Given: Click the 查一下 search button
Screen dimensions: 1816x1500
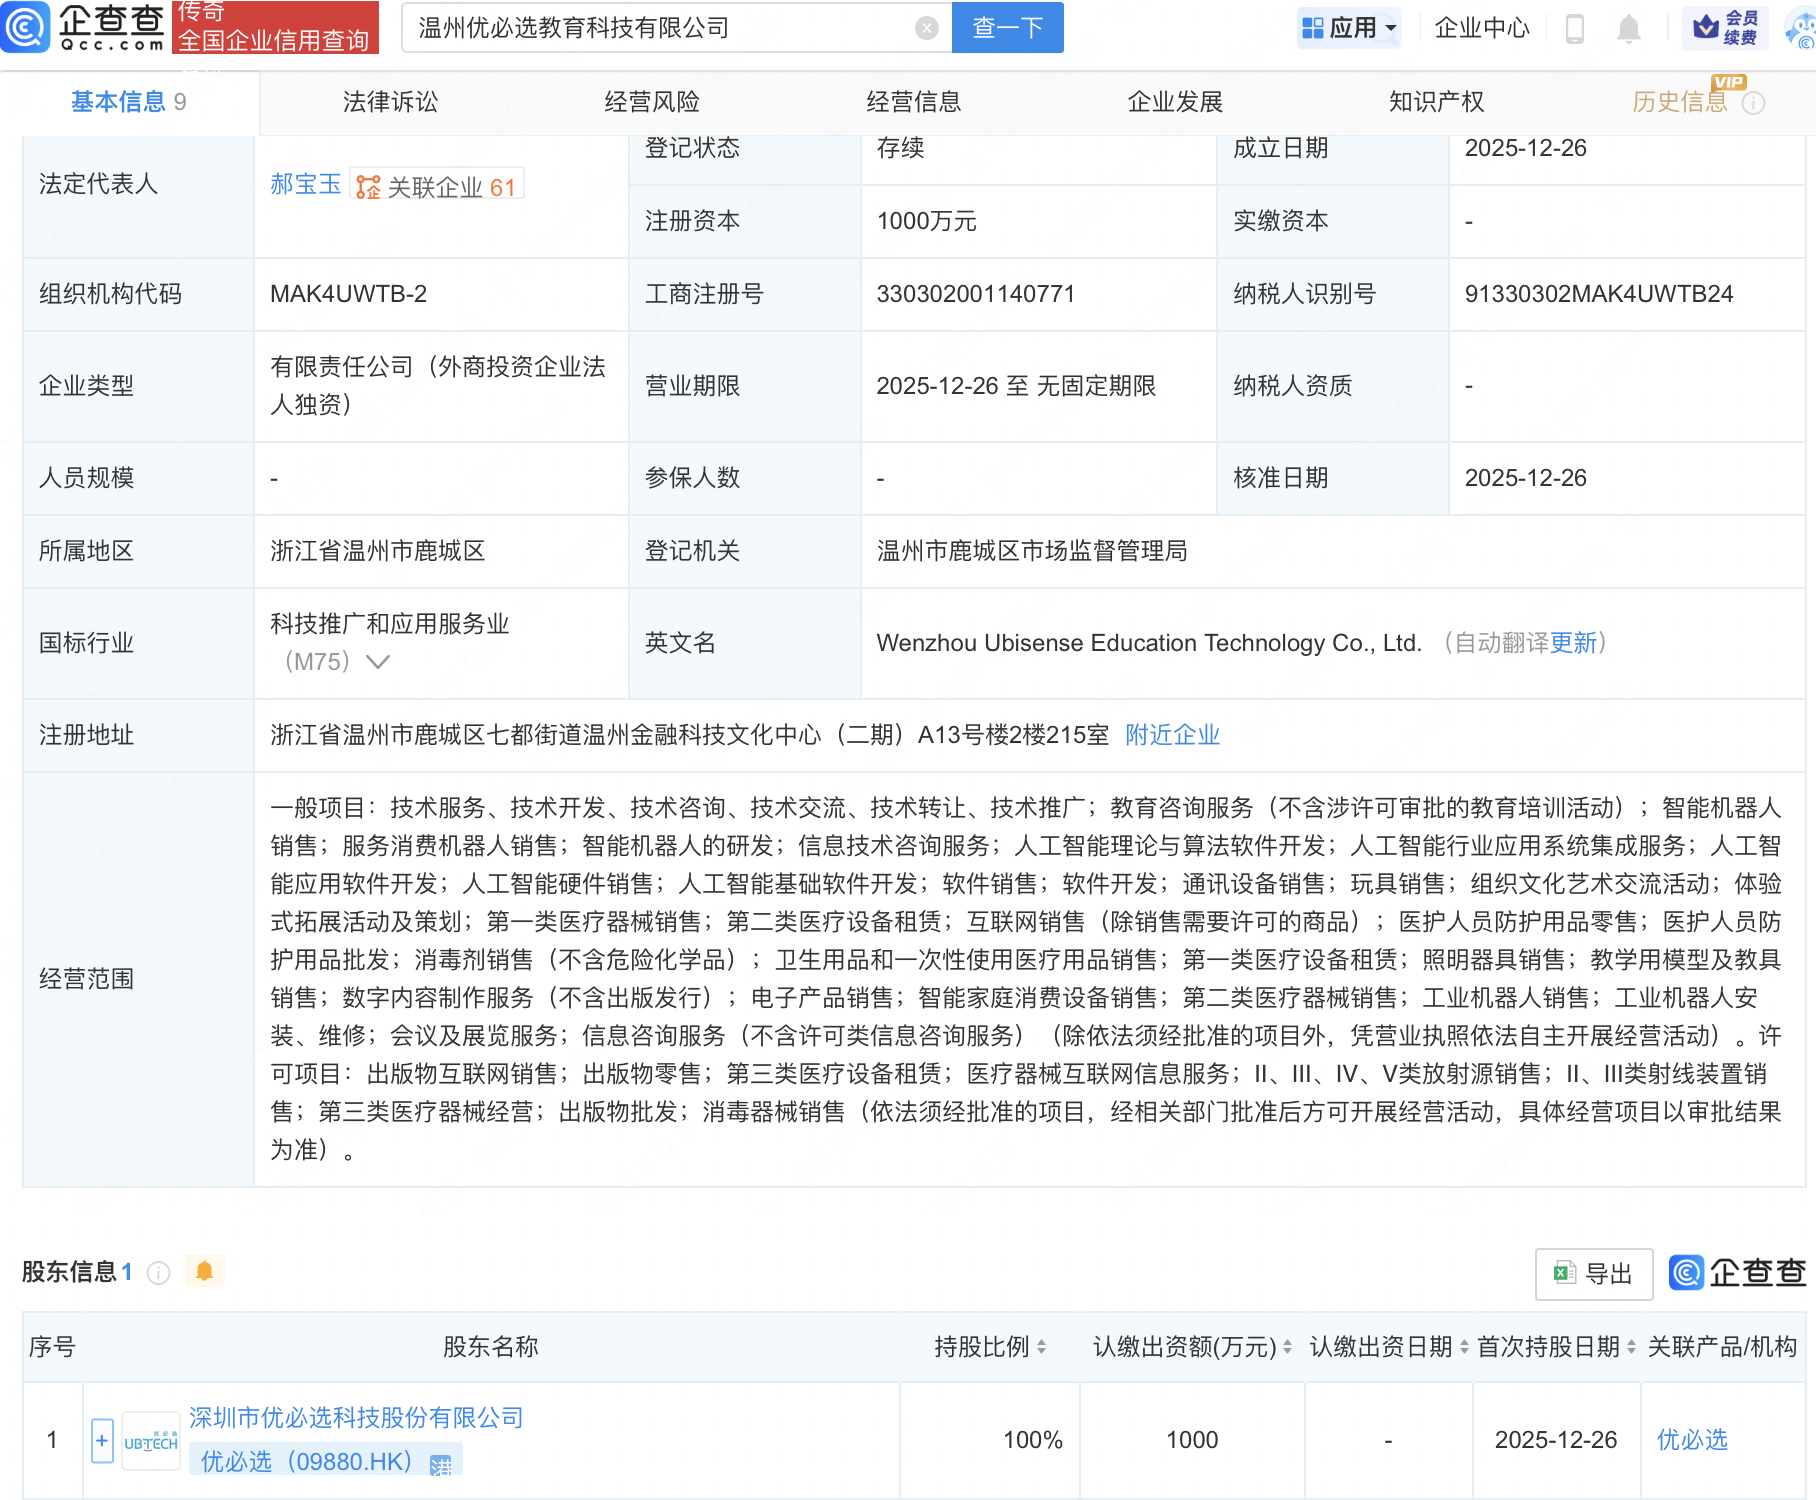Looking at the screenshot, I should pyautogui.click(x=1007, y=28).
